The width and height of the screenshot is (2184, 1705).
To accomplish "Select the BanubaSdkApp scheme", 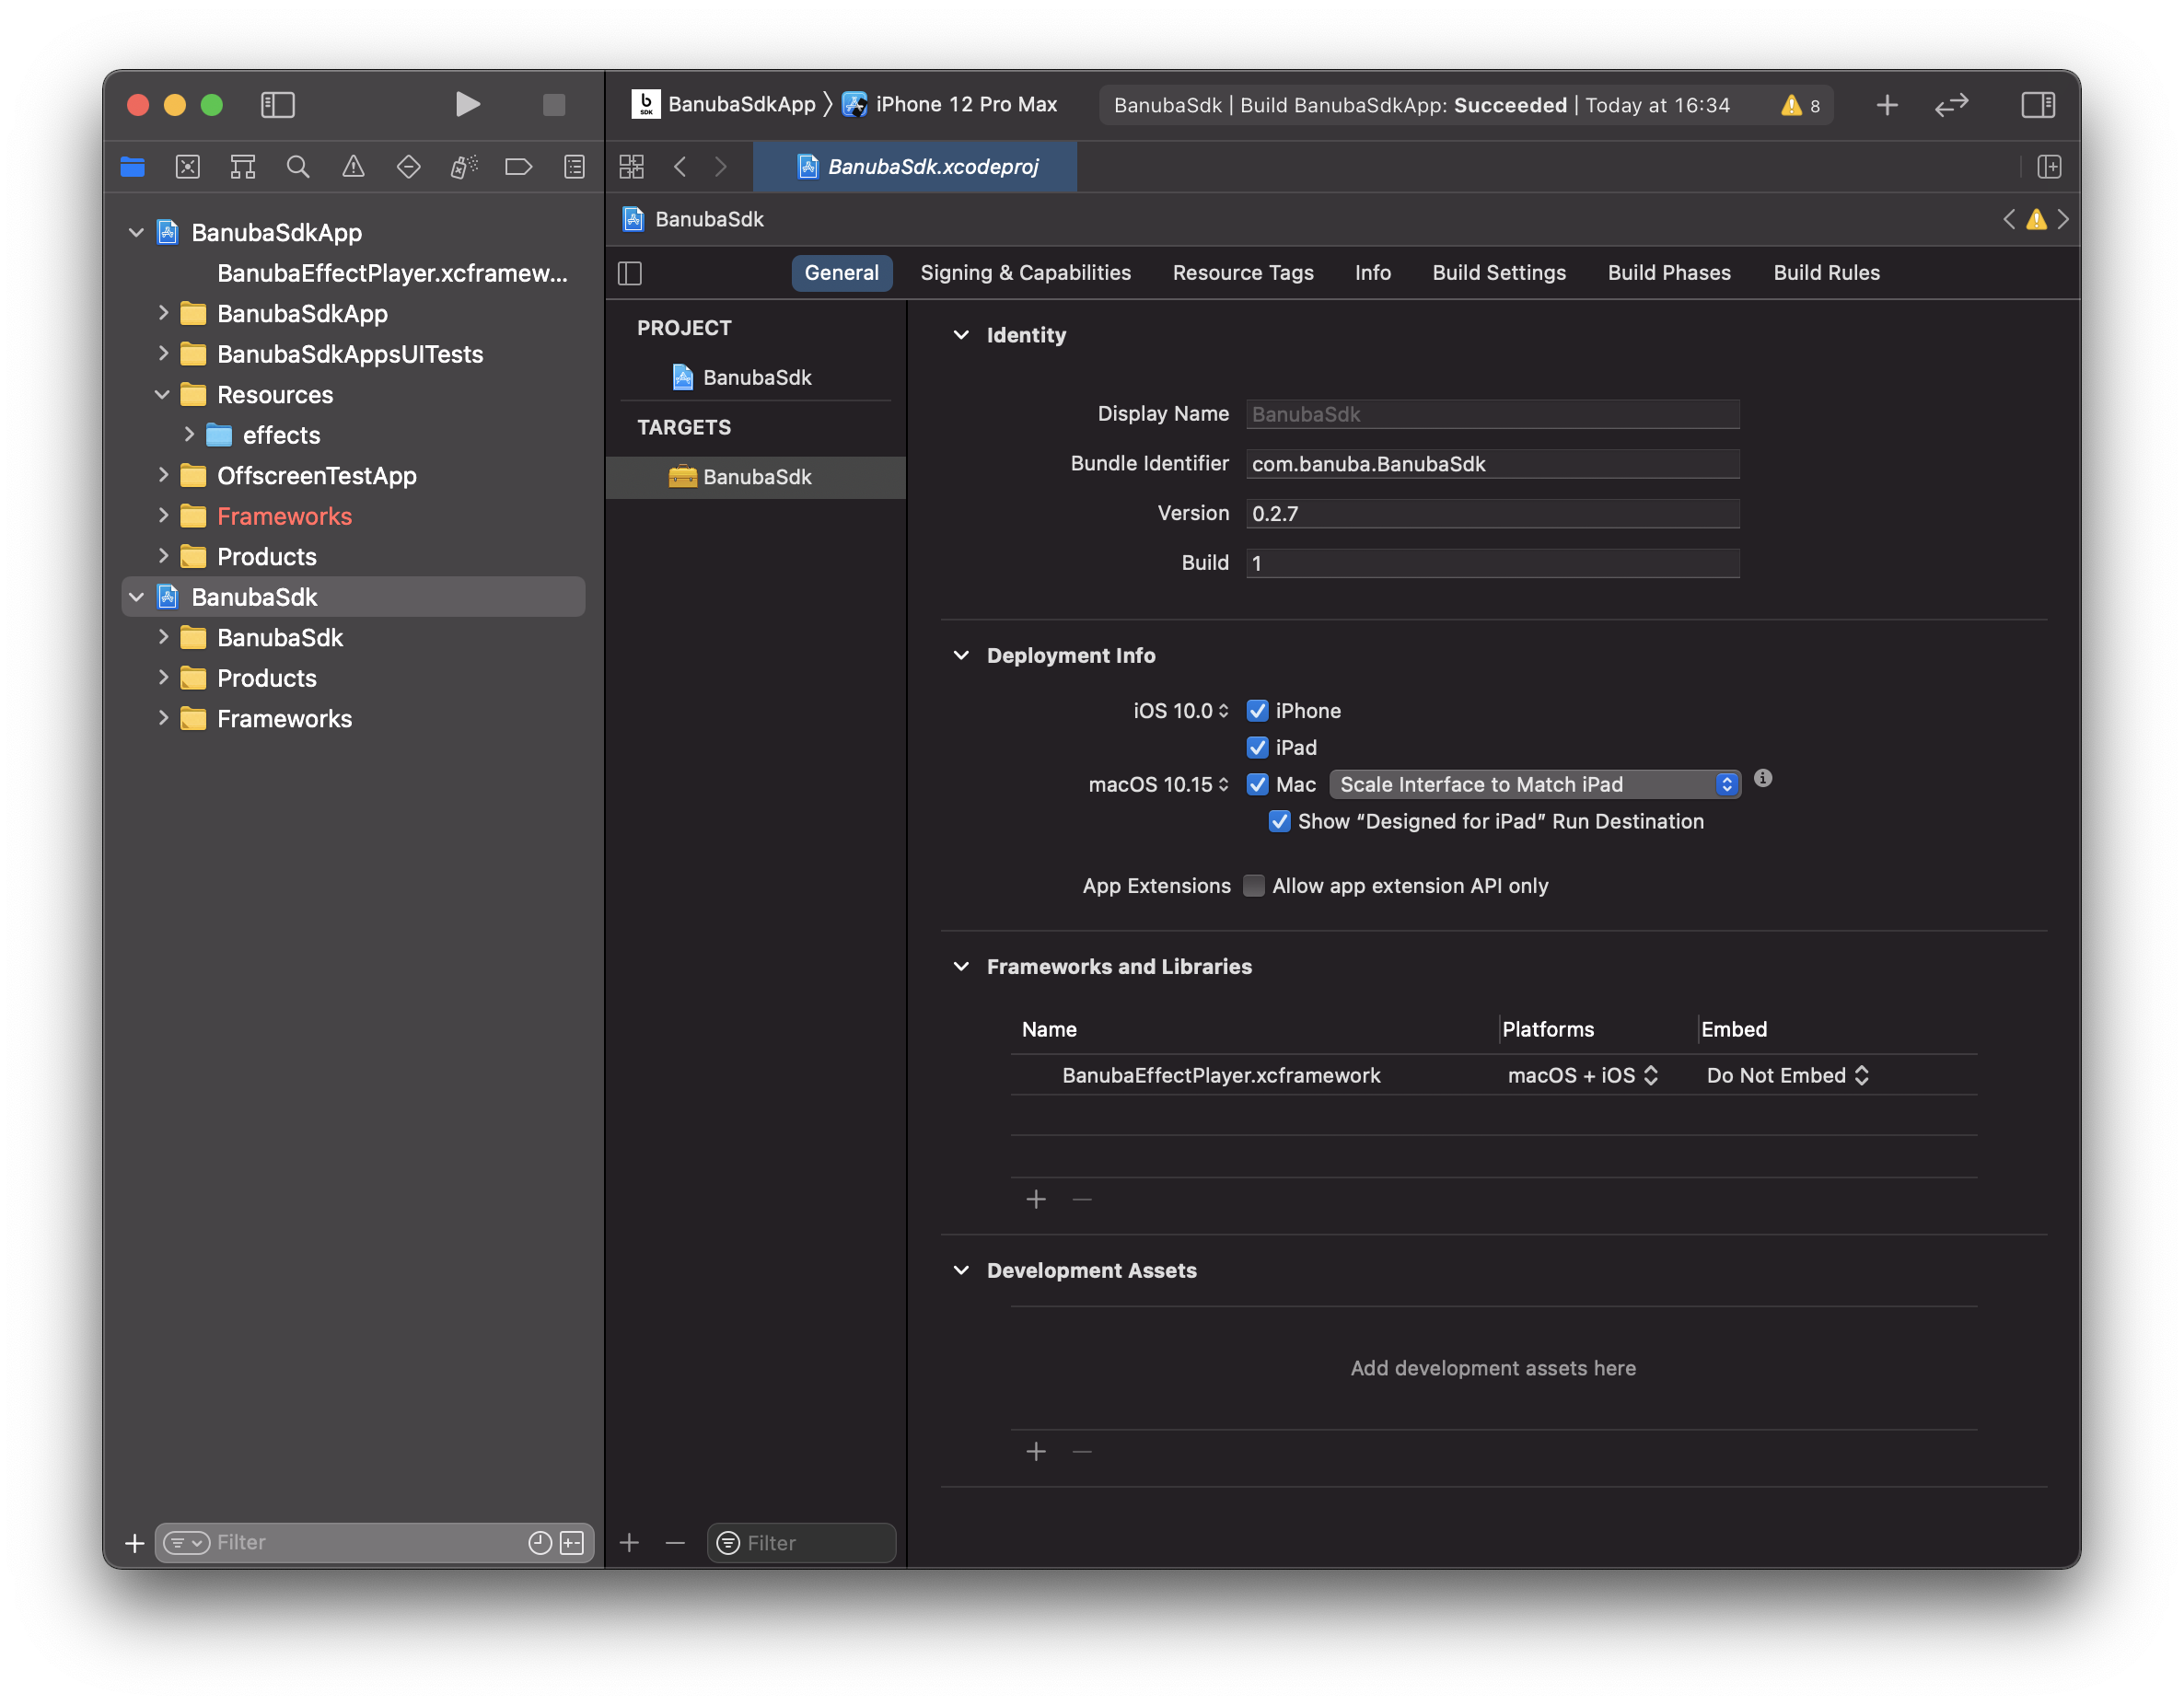I will click(x=724, y=105).
